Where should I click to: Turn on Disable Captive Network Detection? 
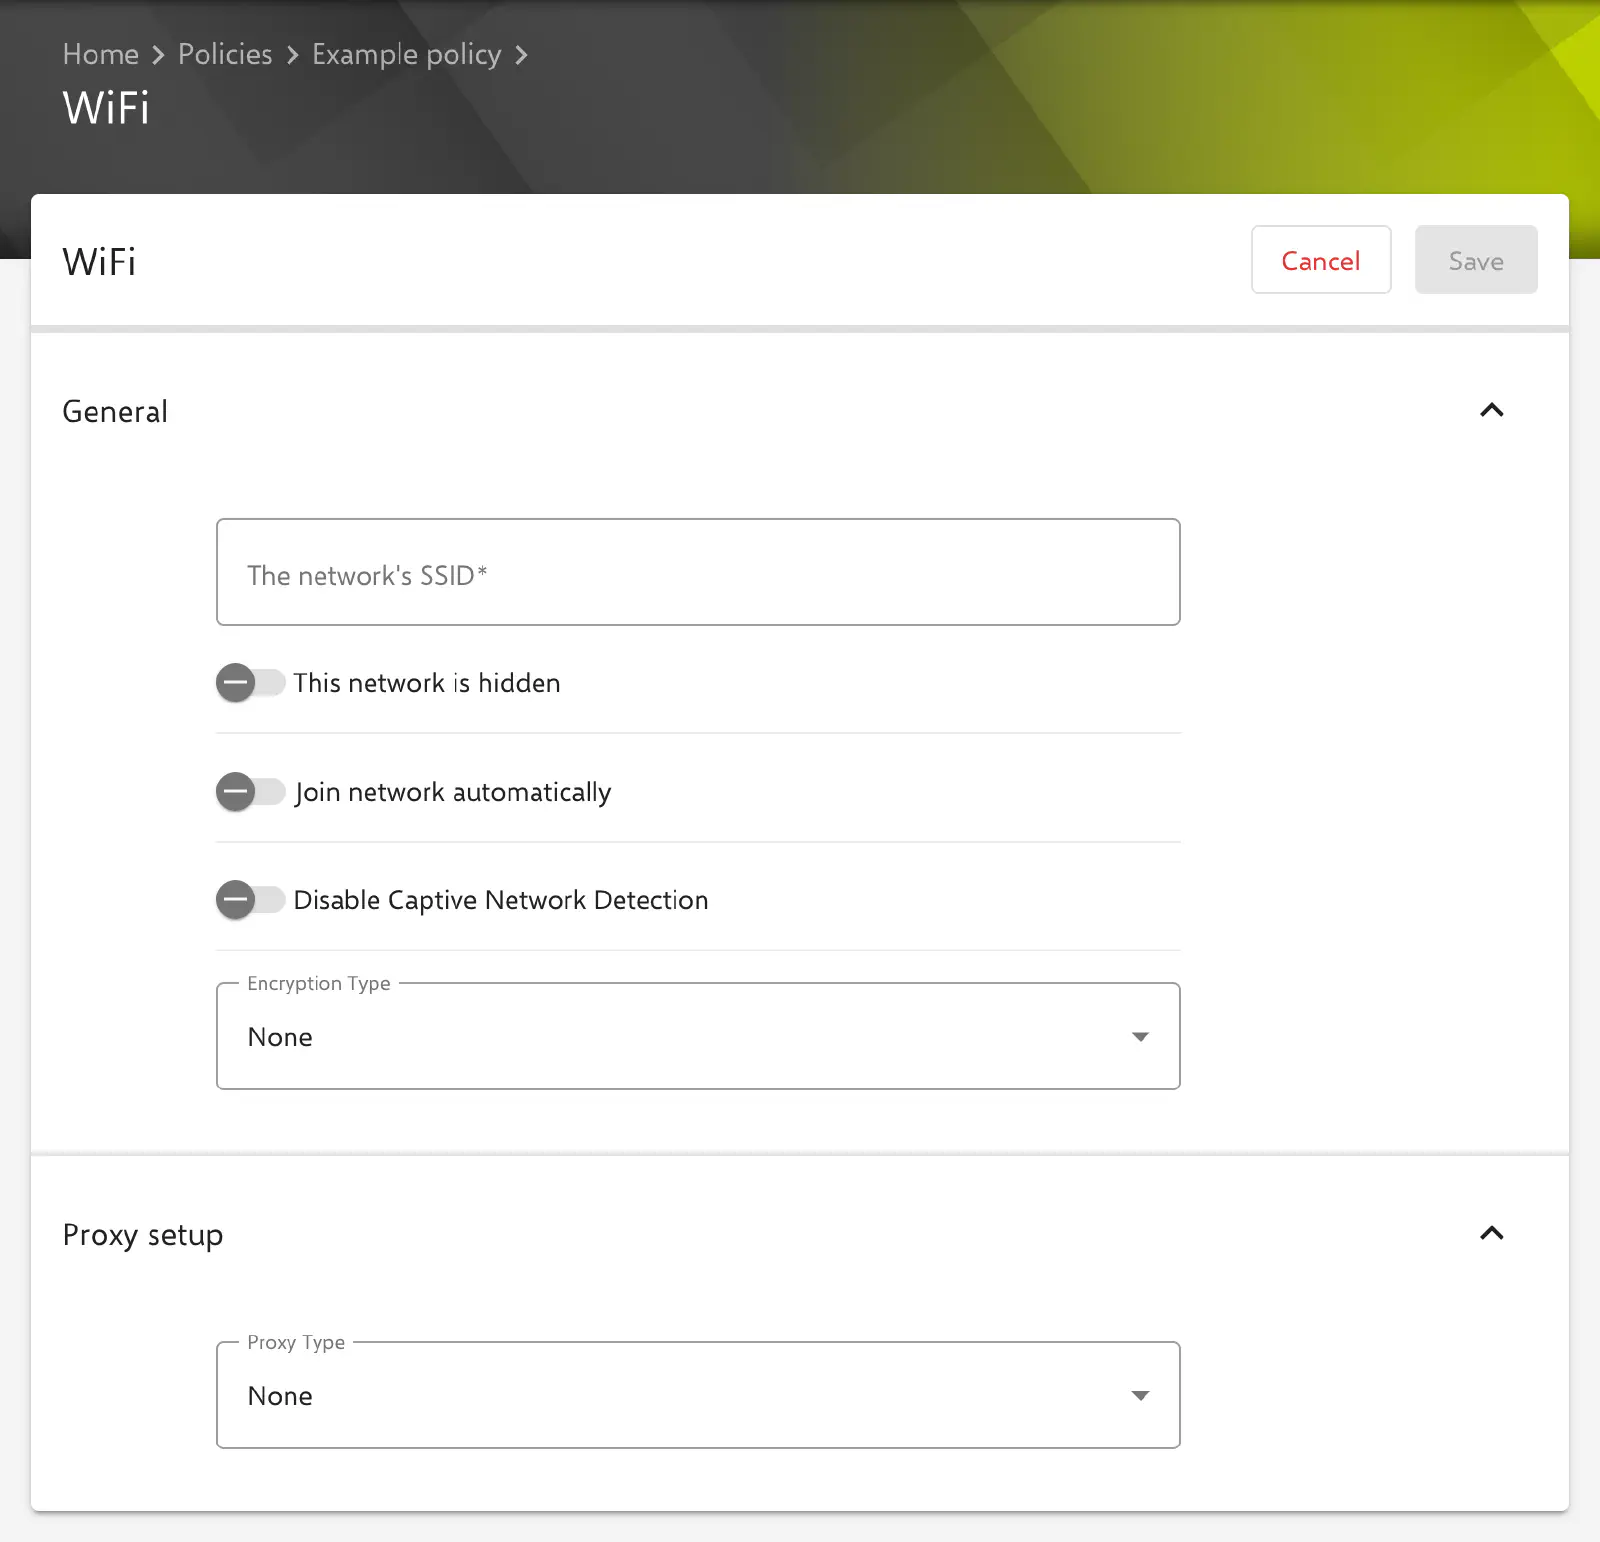[x=251, y=900]
